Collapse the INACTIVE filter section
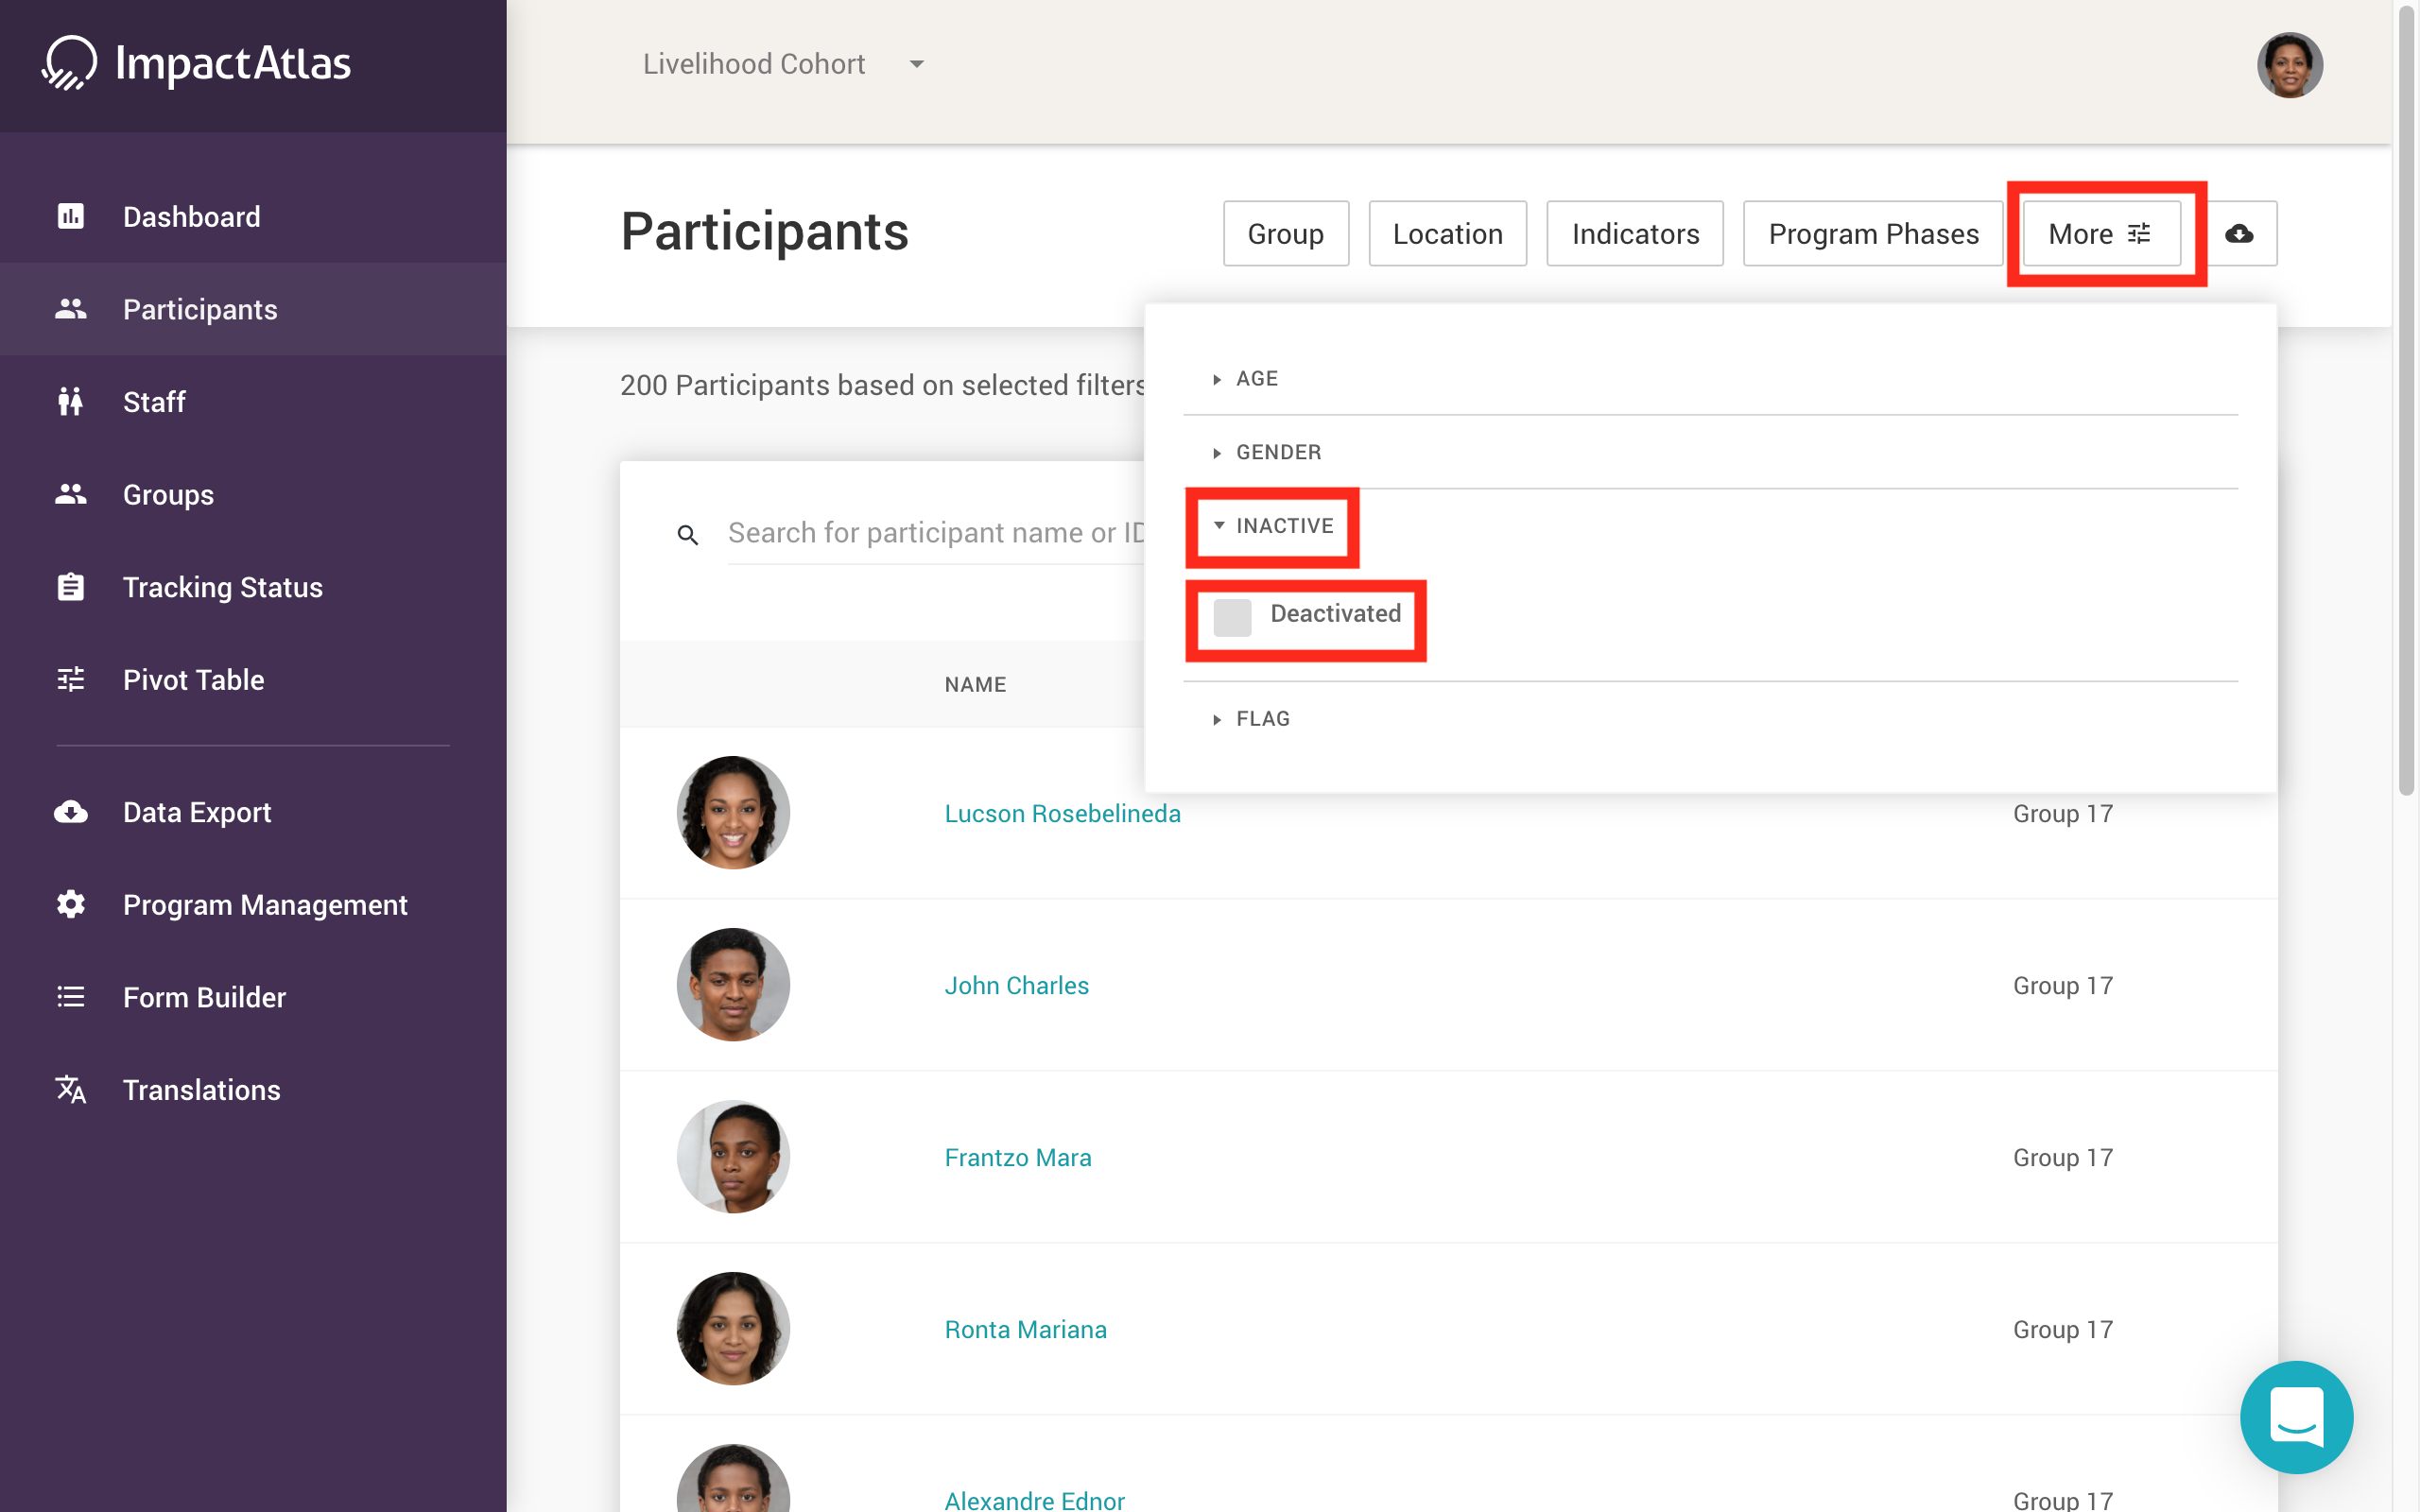The image size is (2420, 1512). click(x=1283, y=526)
